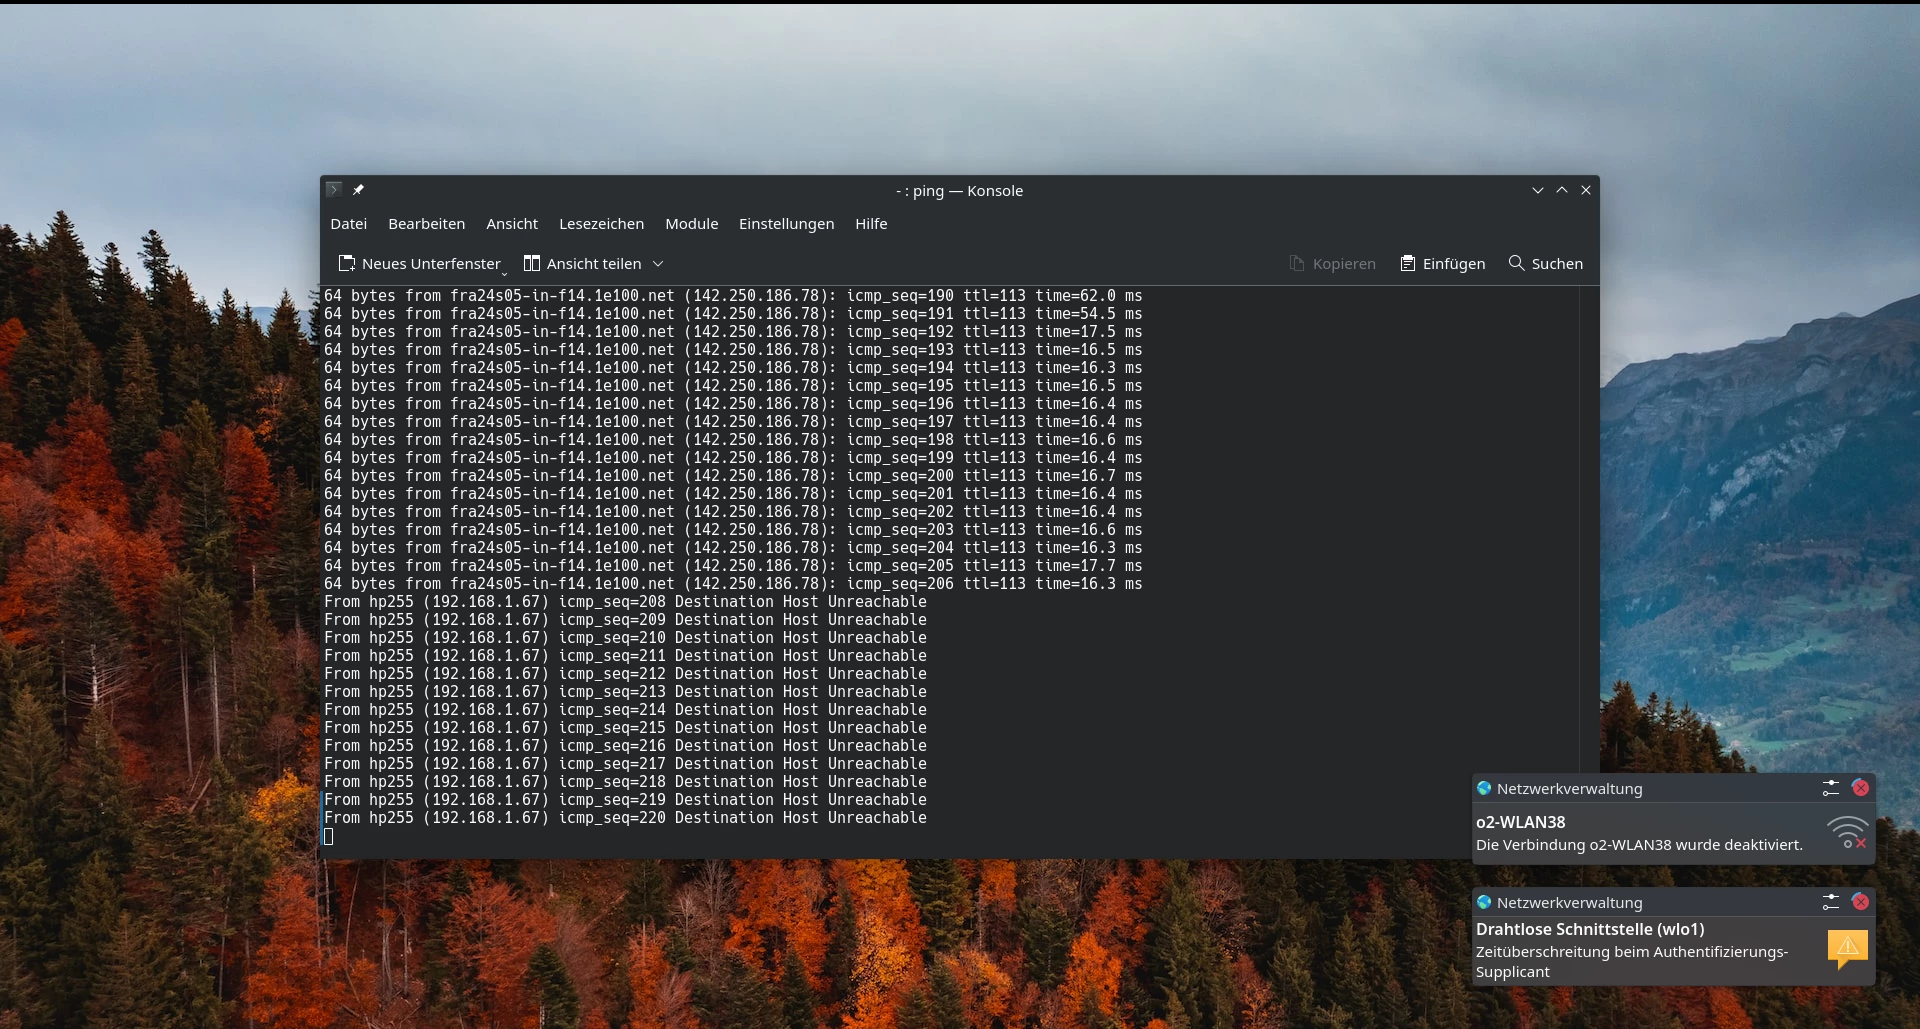Screen dimensions: 1920x1029
Task: Click the Konsole terminal icon in title bar
Action: (x=334, y=190)
